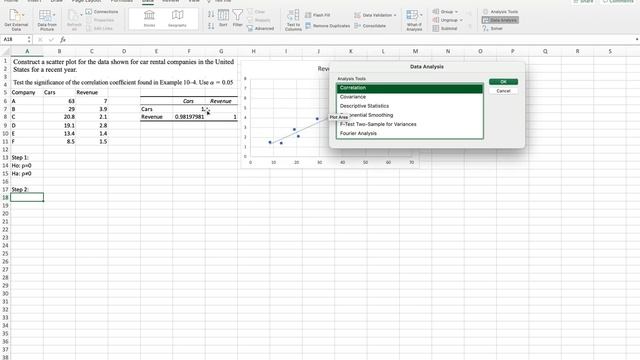Open the Analysis Tools add-in
Screen dimensions: 640x360
coord(500,12)
